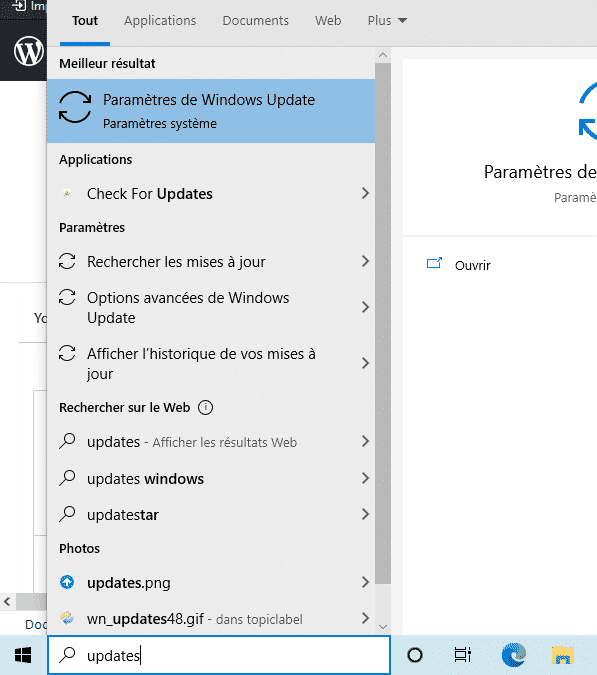Screen dimensions: 597x675
Task: Click magnifier icon for updates windows
Action: pyautogui.click(x=67, y=477)
